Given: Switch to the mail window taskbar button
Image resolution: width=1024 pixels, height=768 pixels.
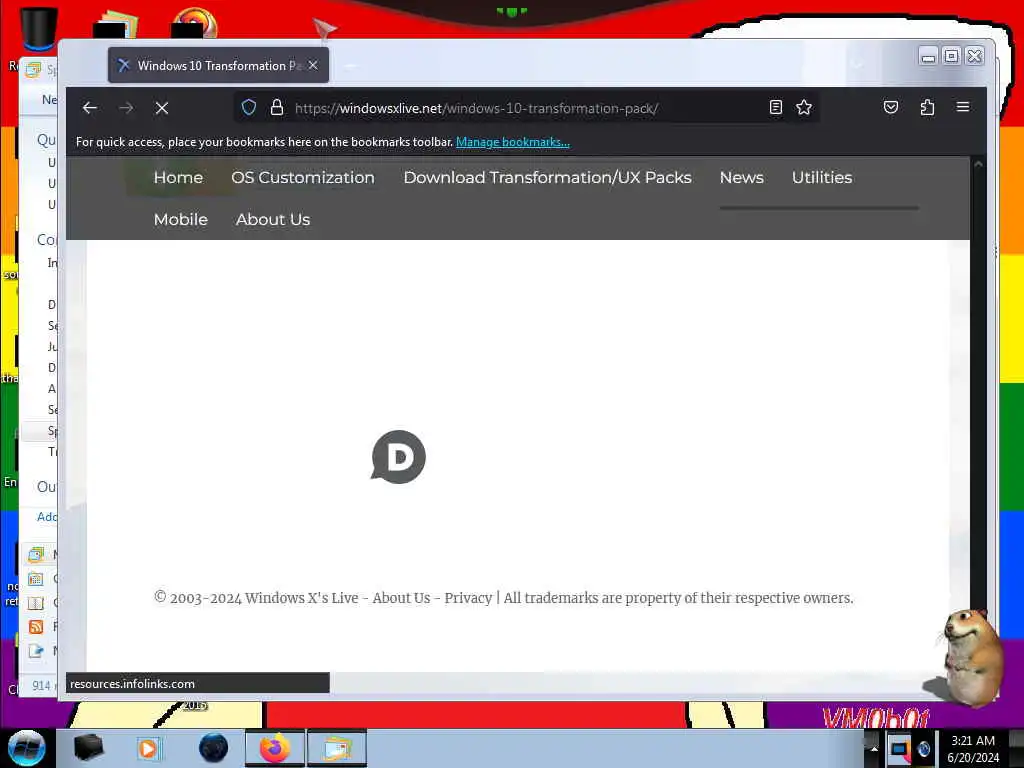Looking at the screenshot, I should [x=337, y=748].
